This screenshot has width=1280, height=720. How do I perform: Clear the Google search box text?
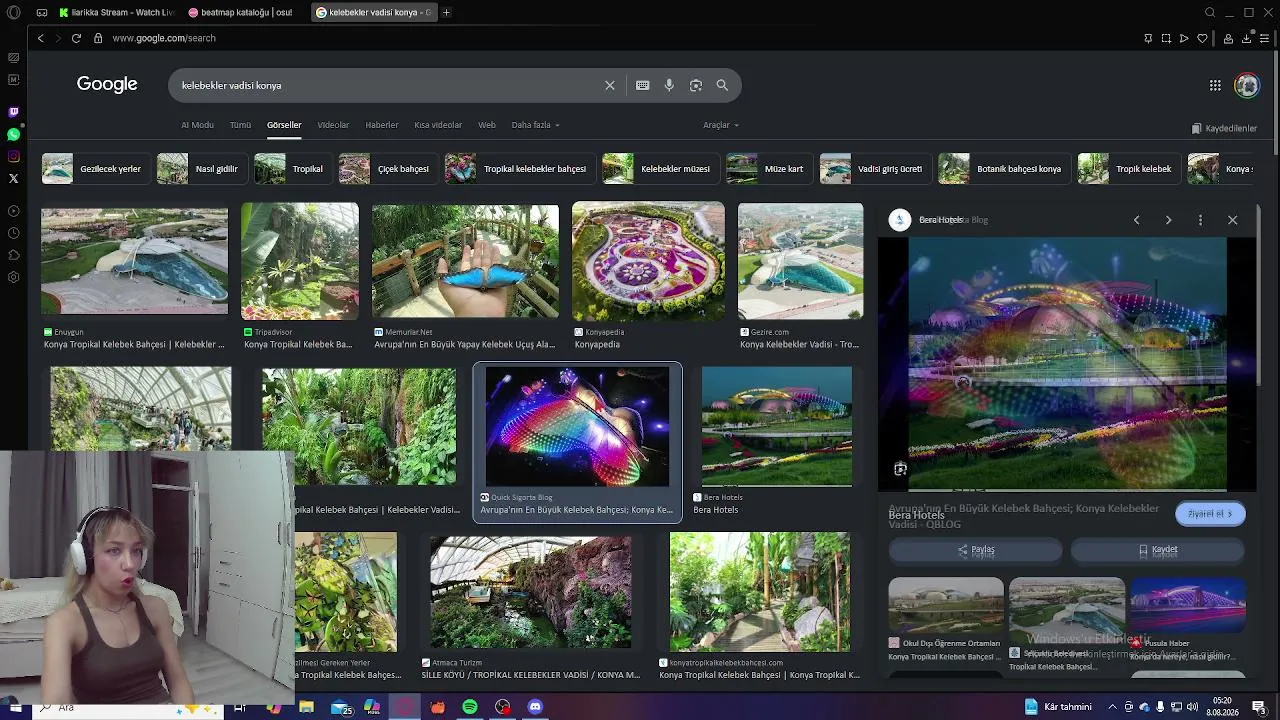pyautogui.click(x=610, y=85)
